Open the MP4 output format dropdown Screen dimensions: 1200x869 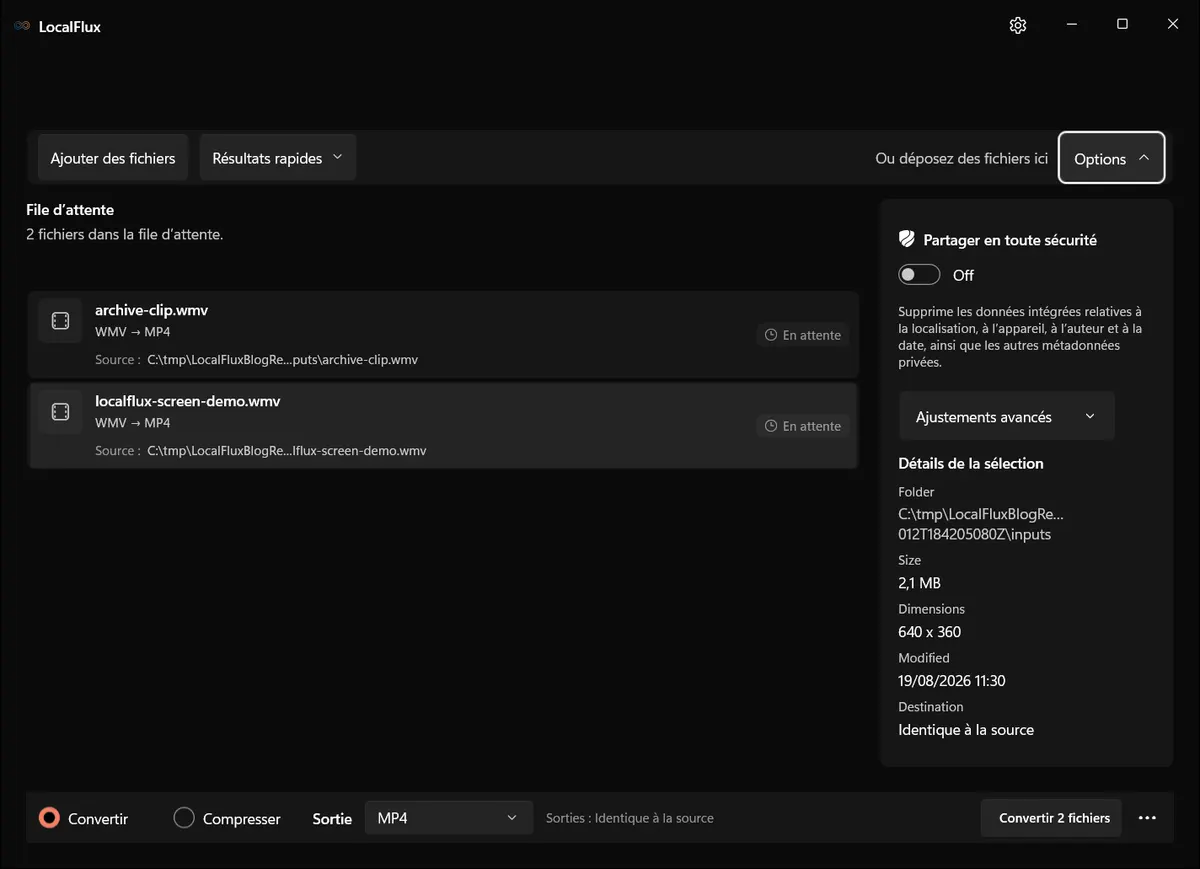[447, 818]
